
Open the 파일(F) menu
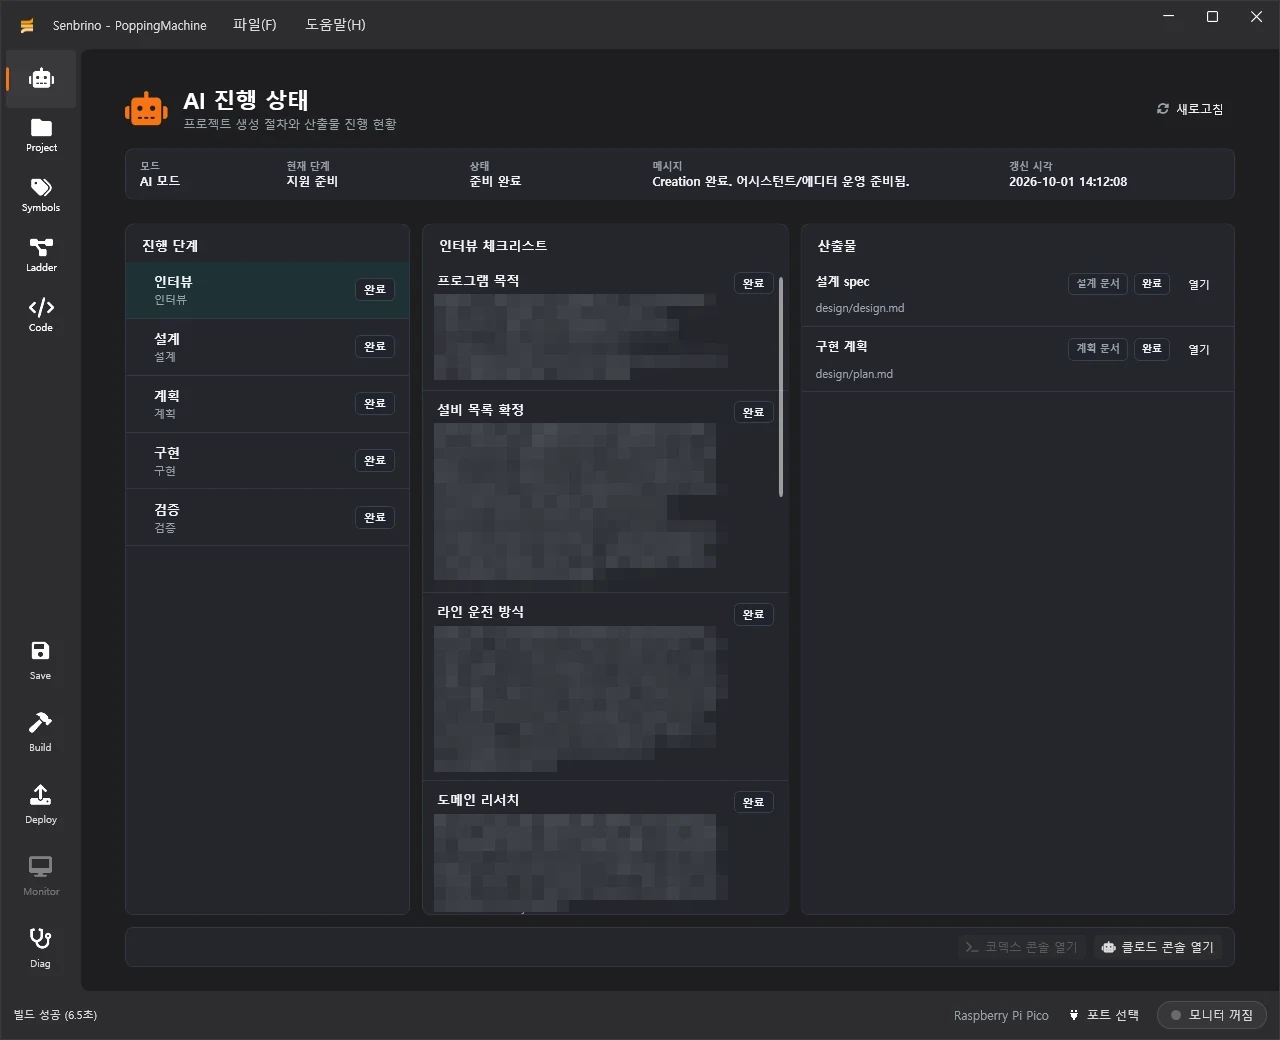[x=255, y=25]
